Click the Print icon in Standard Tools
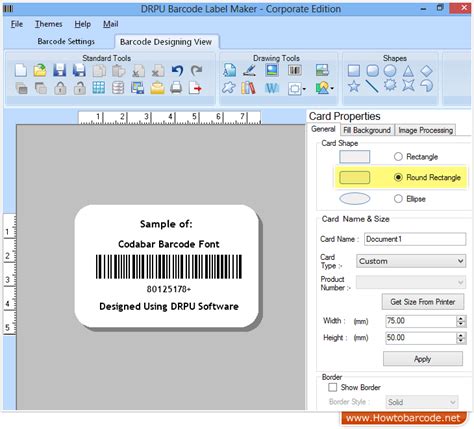Image resolution: width=474 pixels, height=429 pixels. pos(176,88)
